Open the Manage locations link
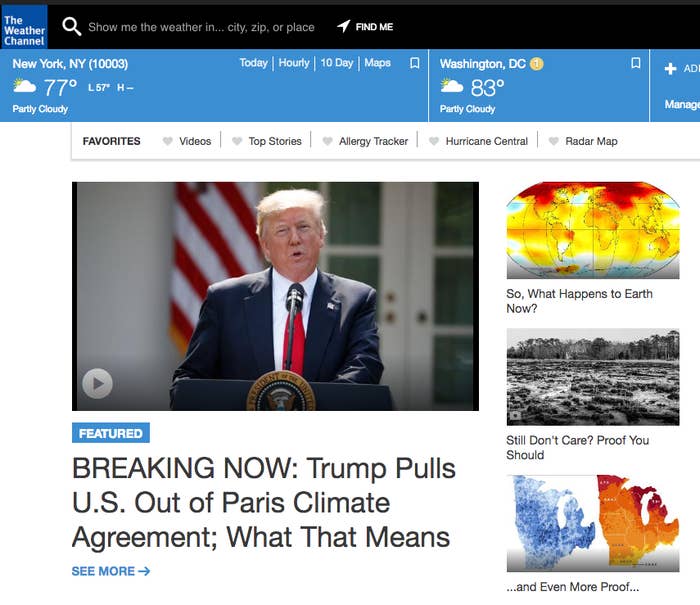Image resolution: width=700 pixels, height=605 pixels. pos(682,104)
